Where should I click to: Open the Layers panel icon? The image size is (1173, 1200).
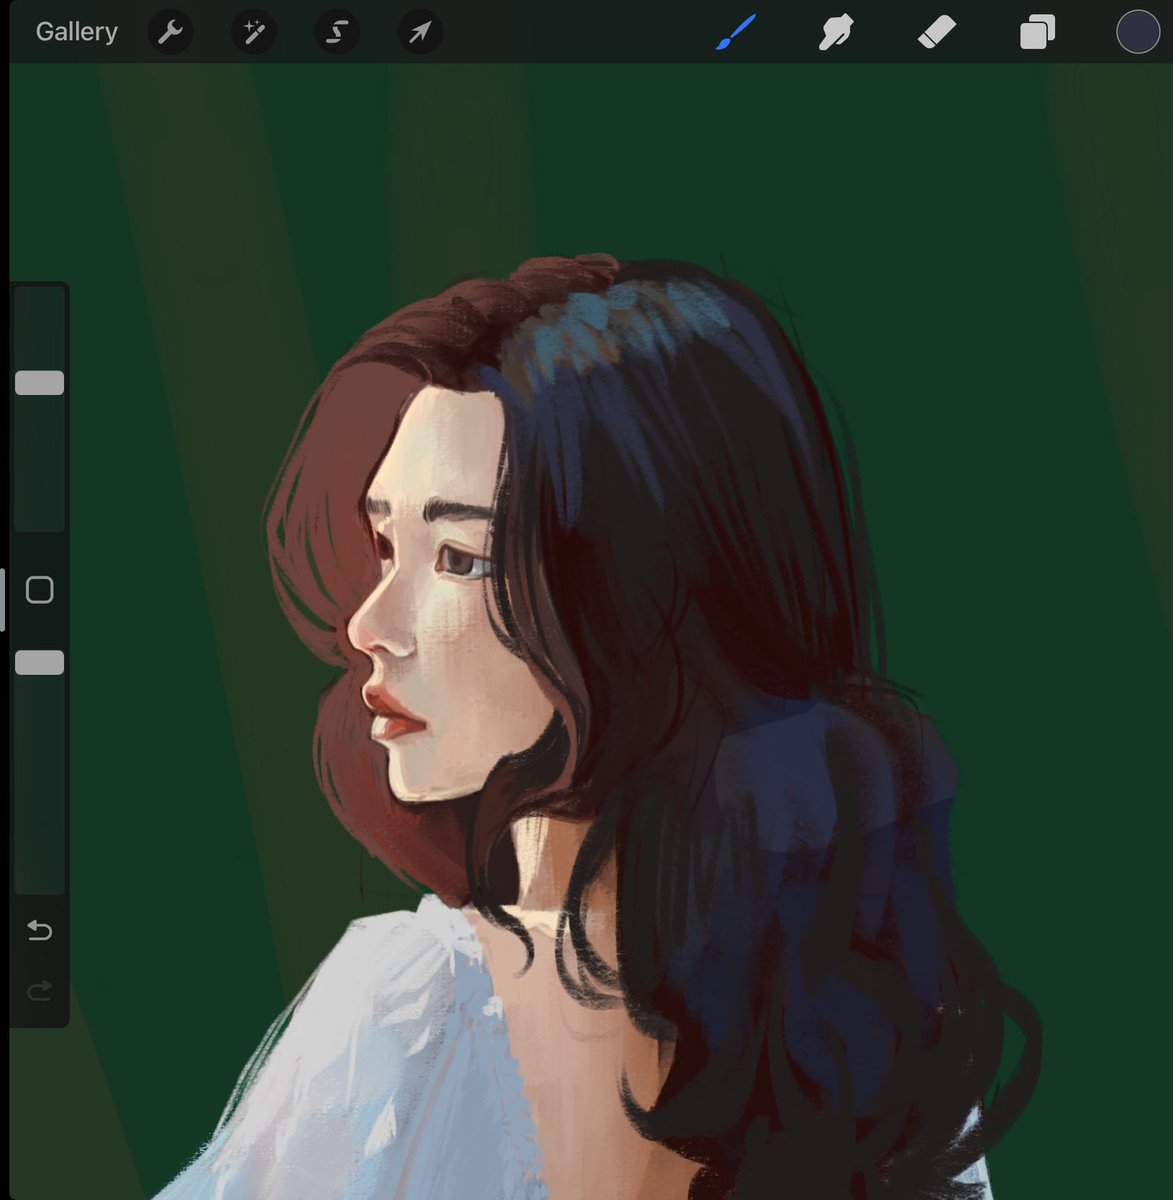coord(1037,31)
